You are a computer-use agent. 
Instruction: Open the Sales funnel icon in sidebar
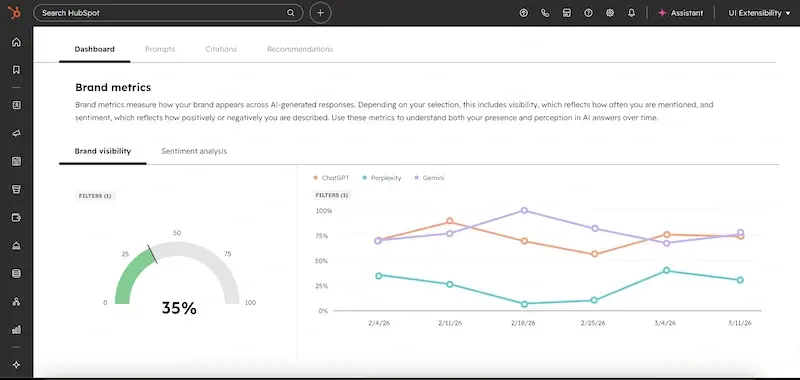click(16, 189)
